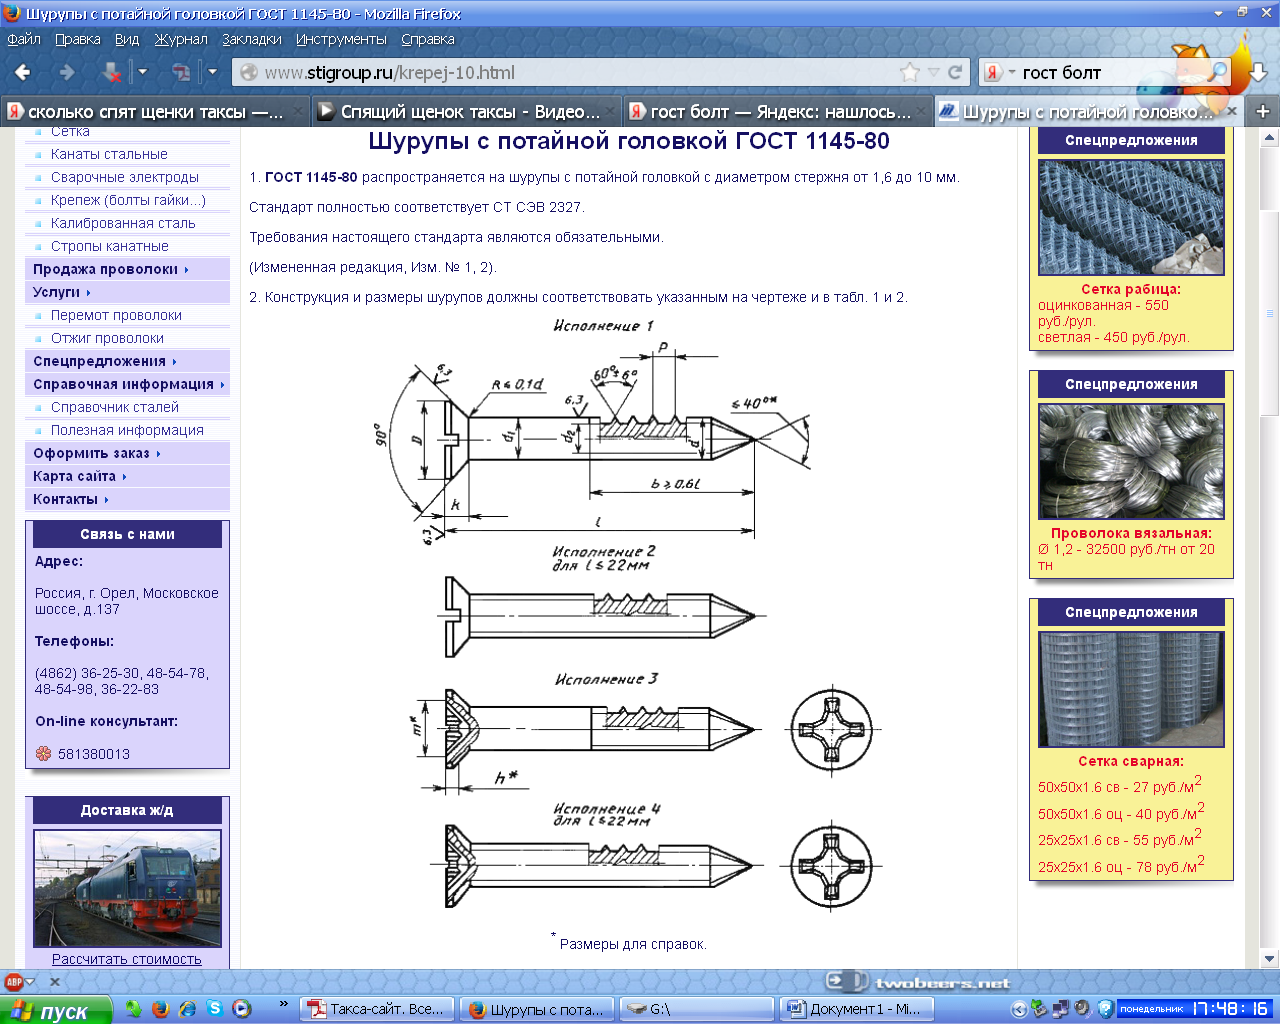
Task: Expand the 'Карта сайта' section
Action: tap(127, 476)
